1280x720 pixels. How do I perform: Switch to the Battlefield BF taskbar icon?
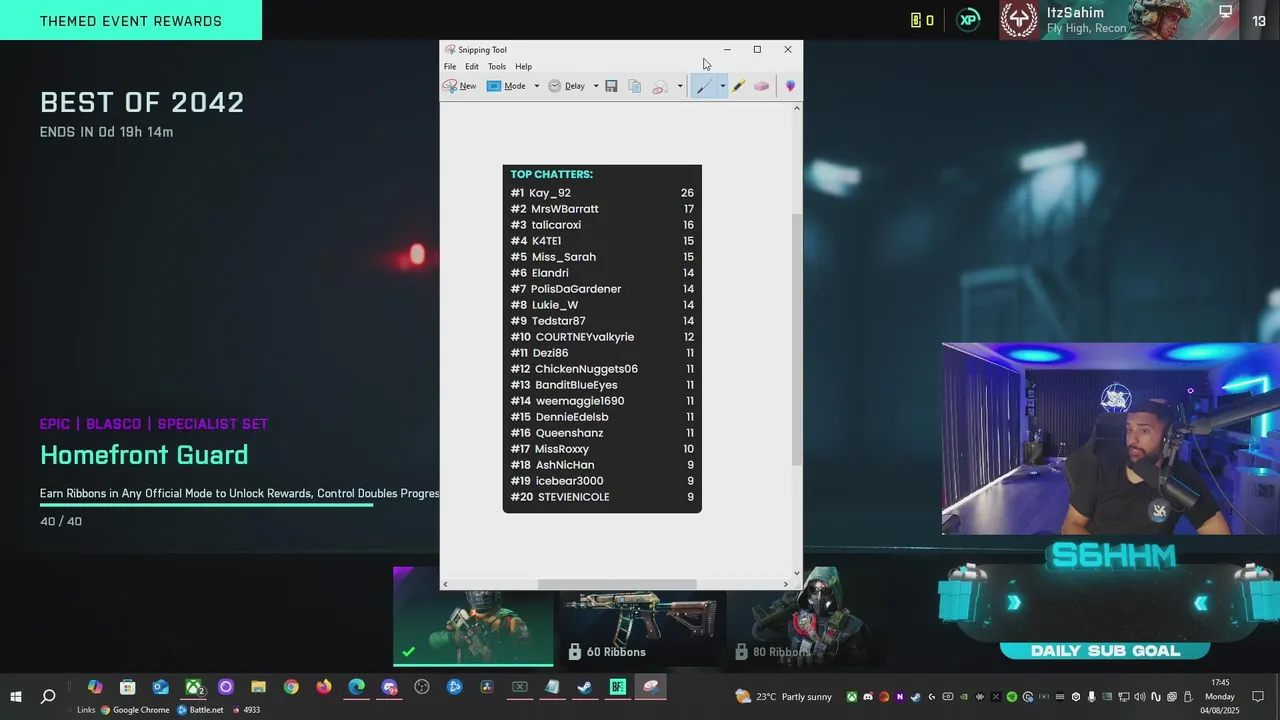(618, 687)
